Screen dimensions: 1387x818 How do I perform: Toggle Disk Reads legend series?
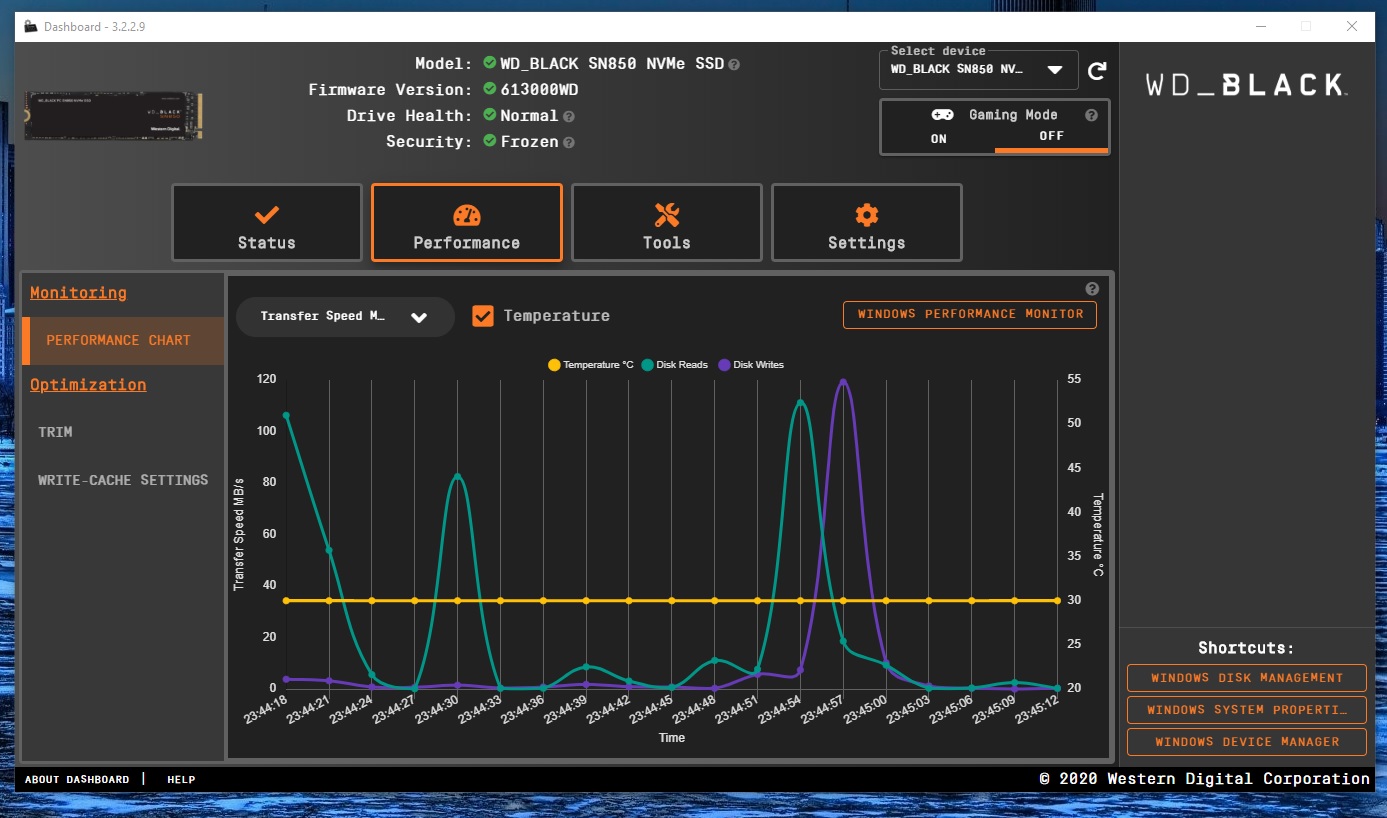674,365
